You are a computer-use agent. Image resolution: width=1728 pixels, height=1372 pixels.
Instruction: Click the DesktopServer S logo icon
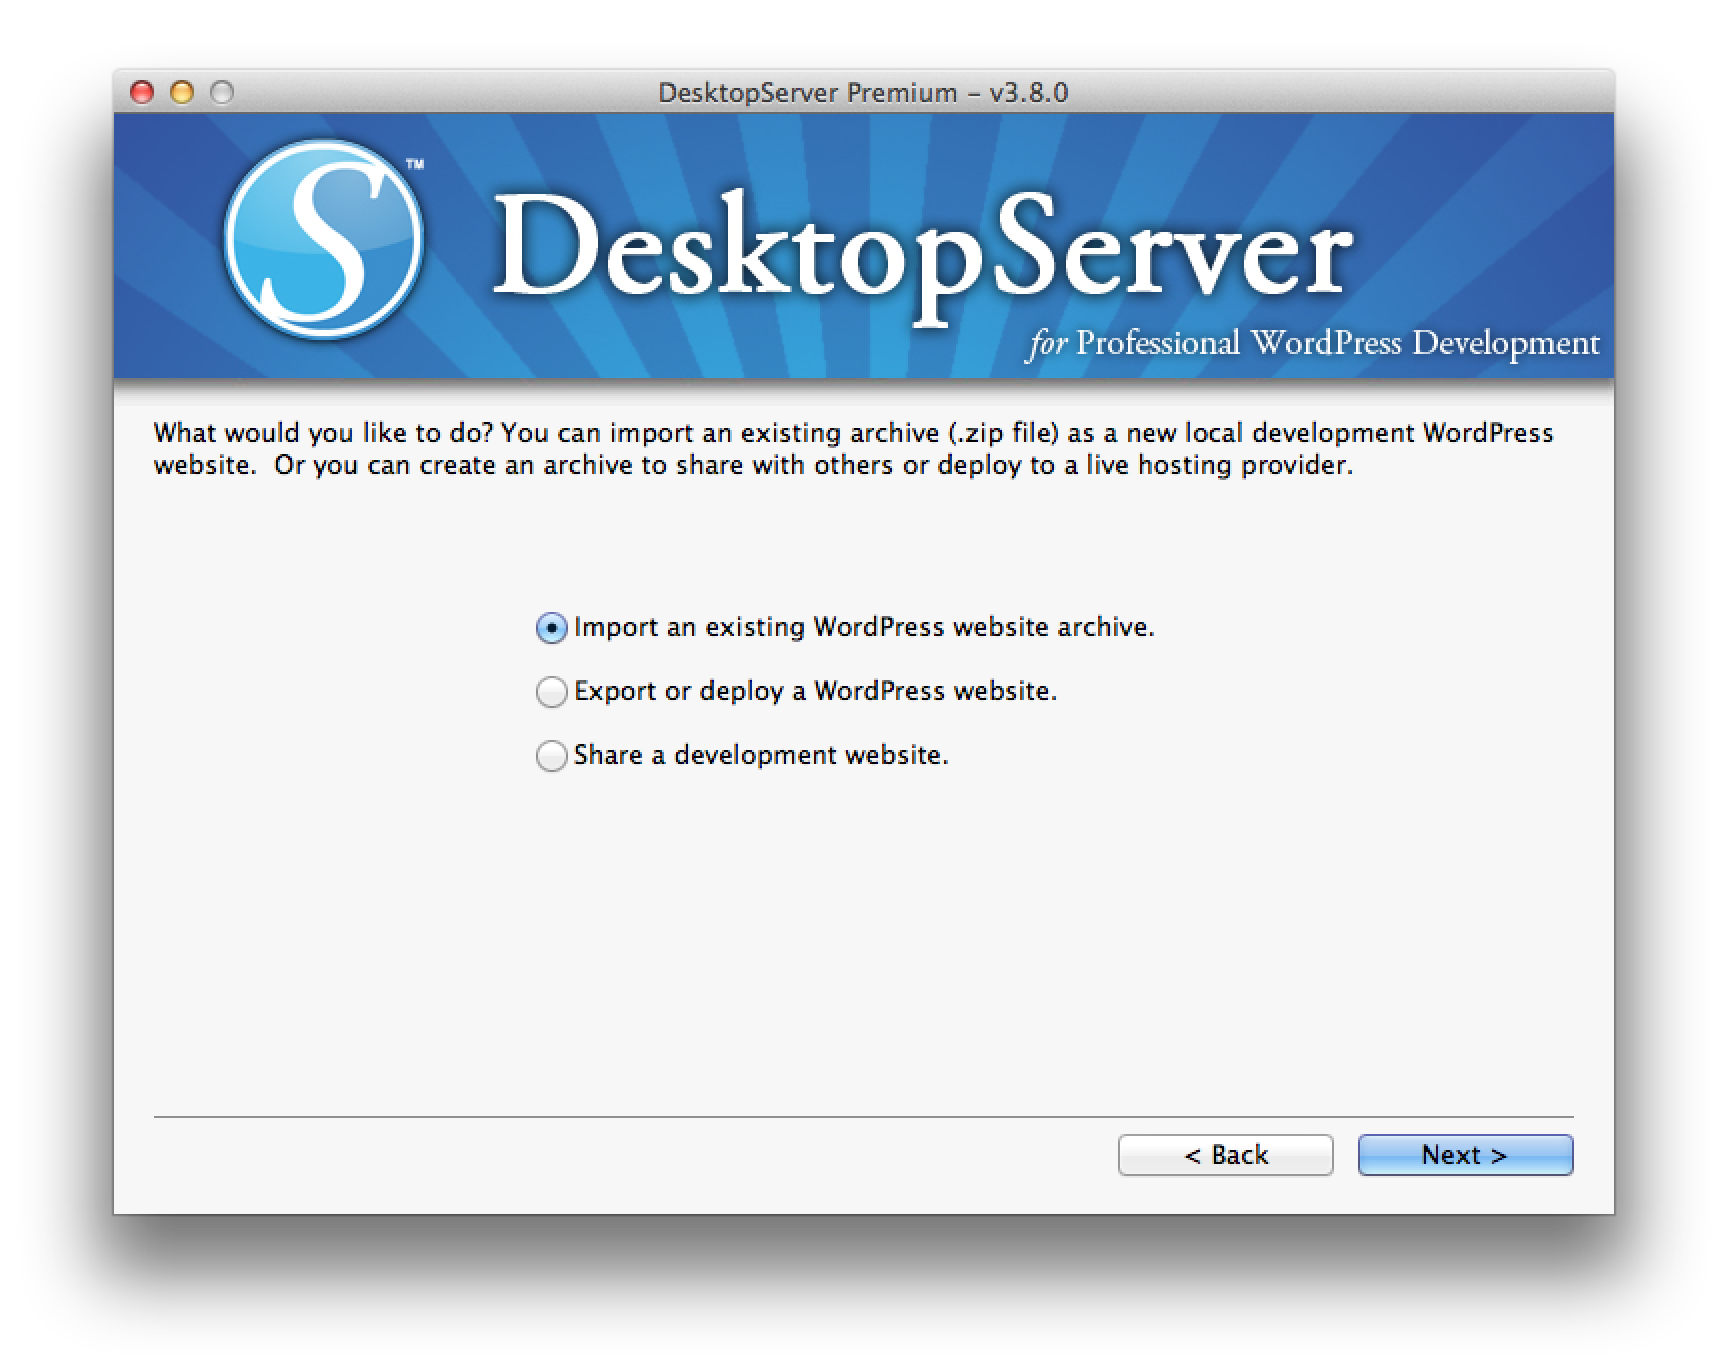[x=323, y=239]
